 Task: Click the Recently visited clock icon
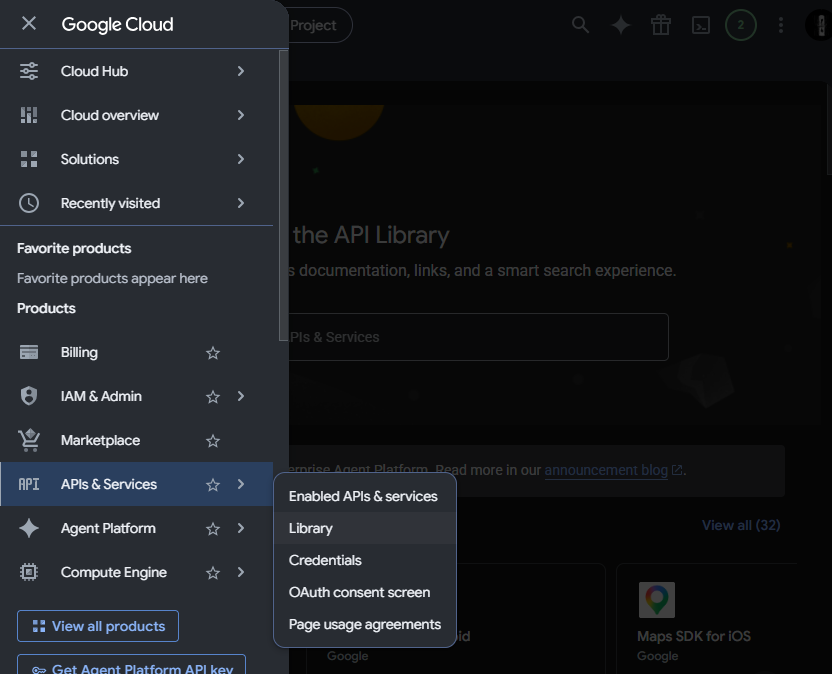pyautogui.click(x=29, y=203)
